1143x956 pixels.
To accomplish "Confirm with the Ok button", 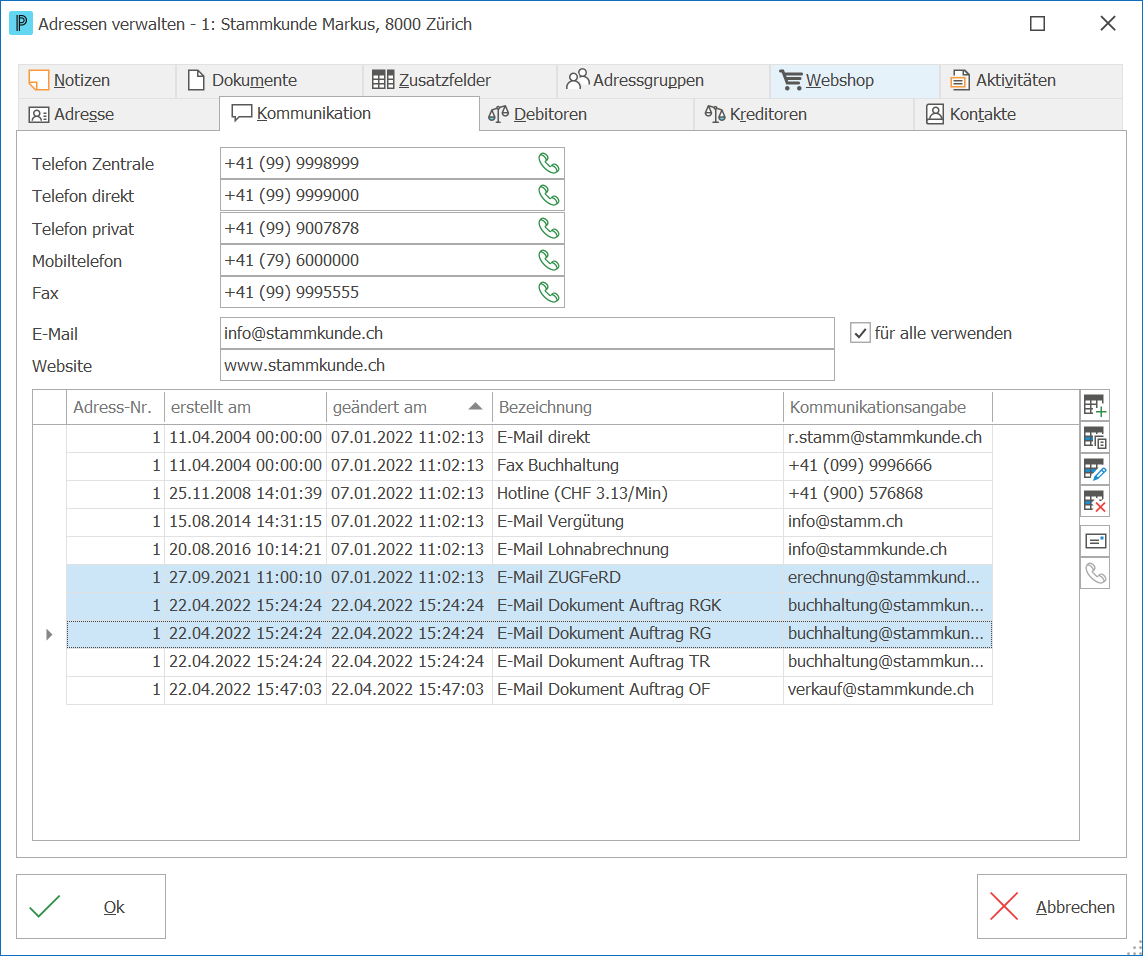I will tap(91, 906).
